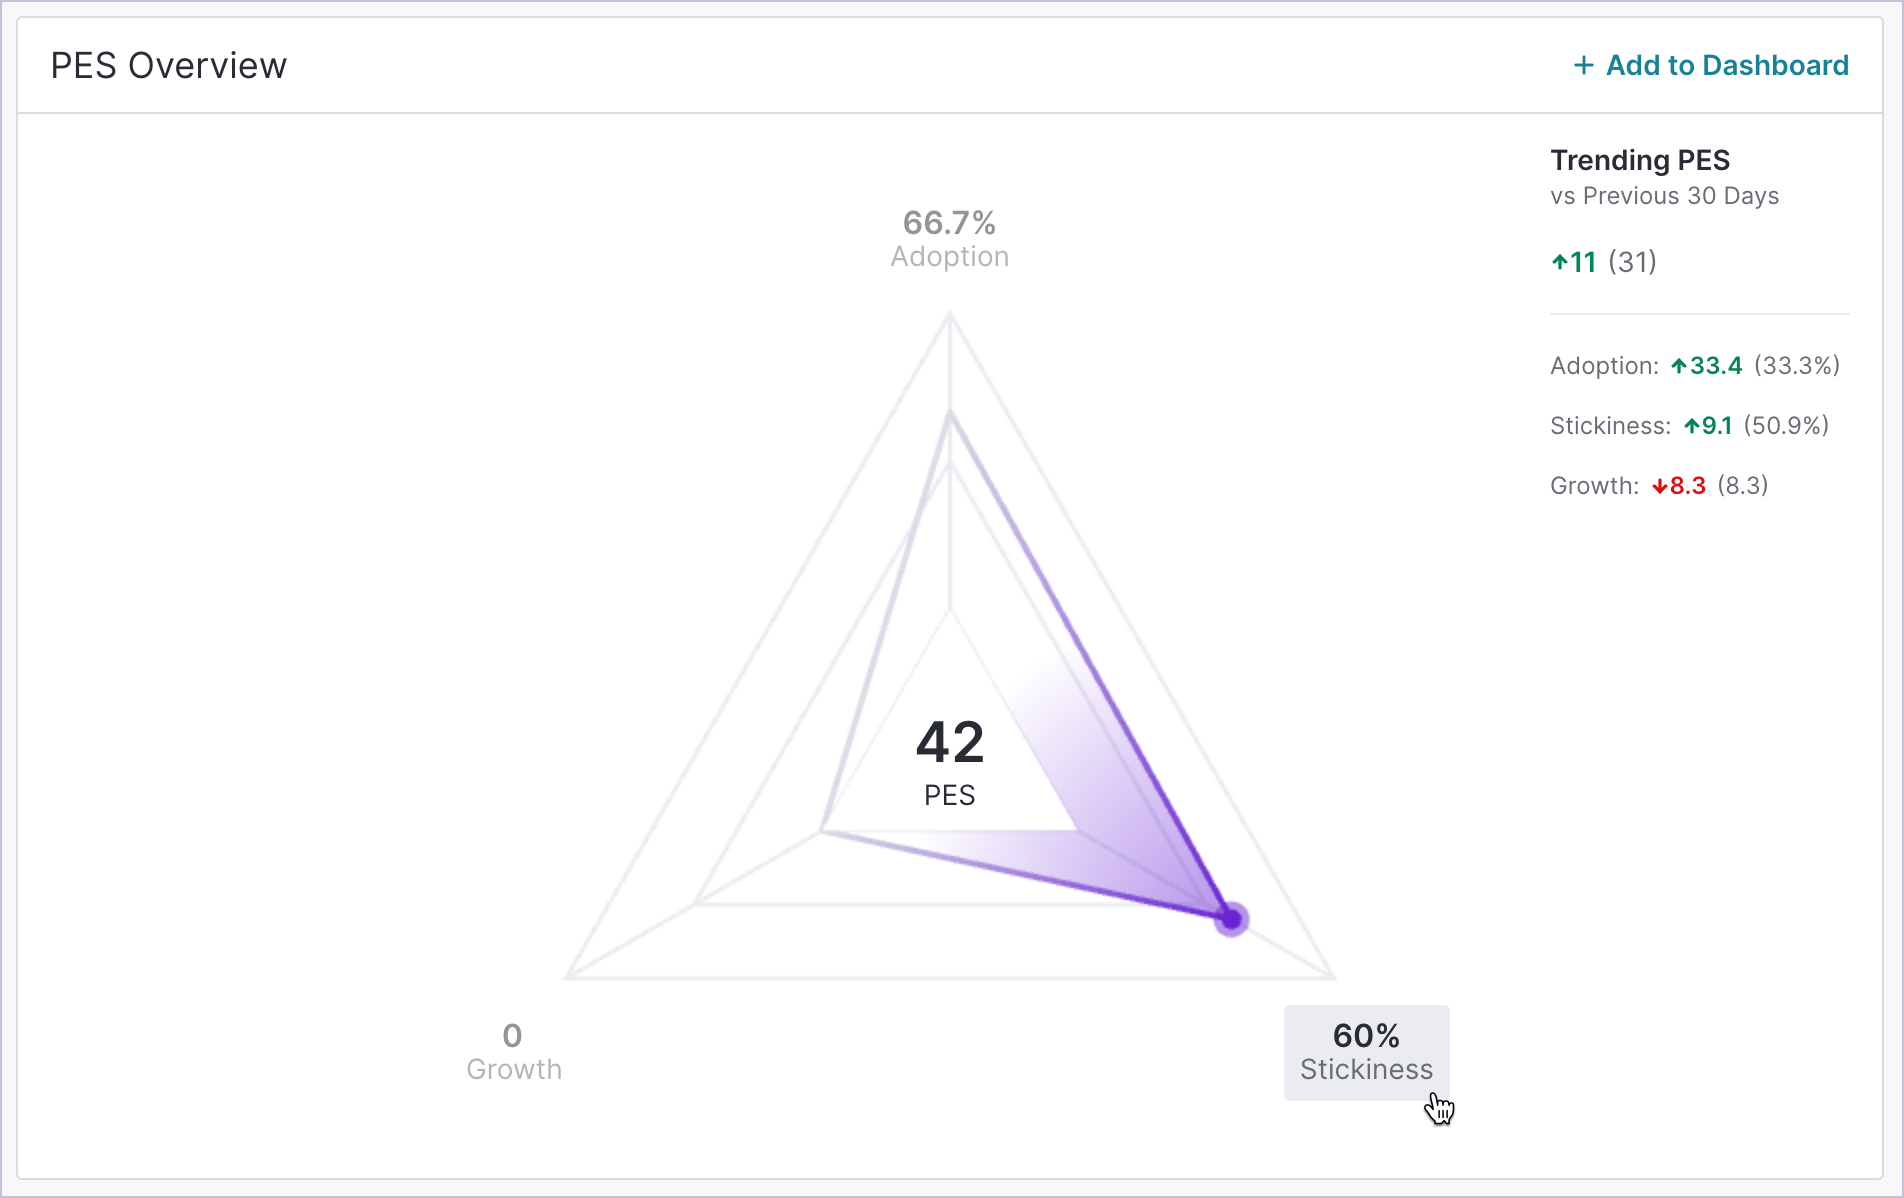Click the Stickiness trend value 9.1
1904x1198 pixels.
click(1717, 426)
